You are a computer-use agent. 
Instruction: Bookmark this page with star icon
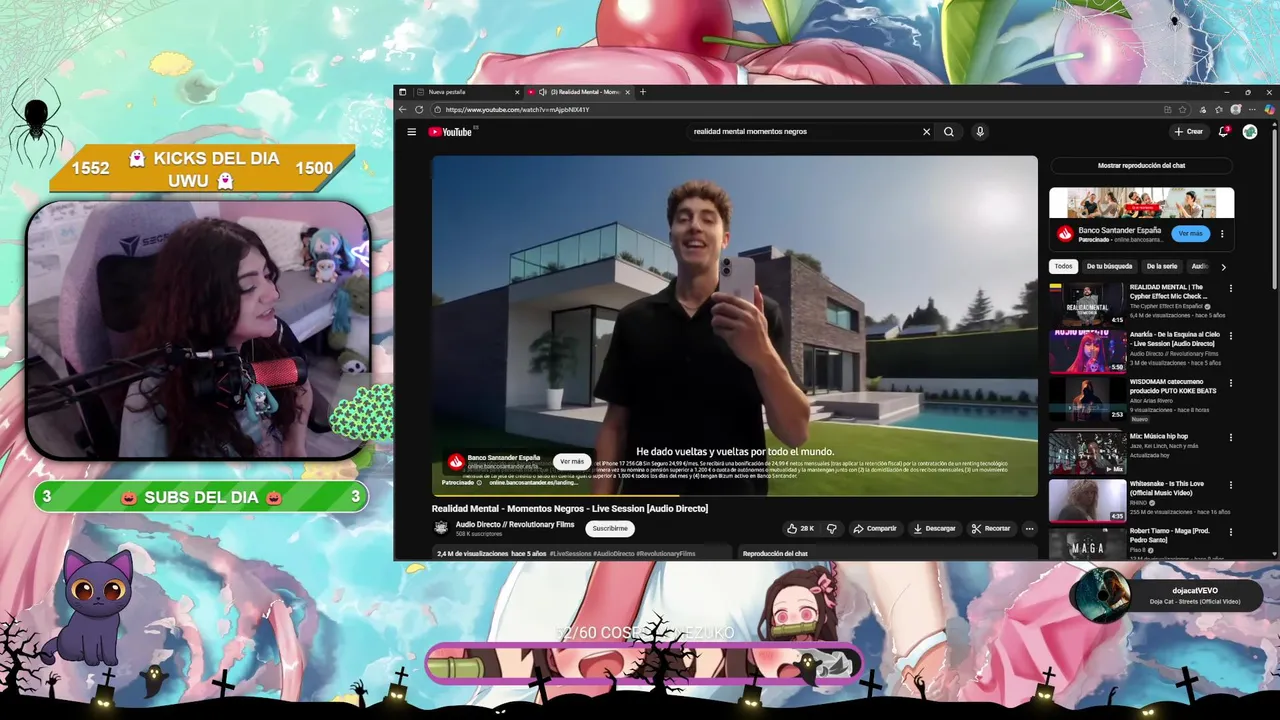click(x=1183, y=110)
